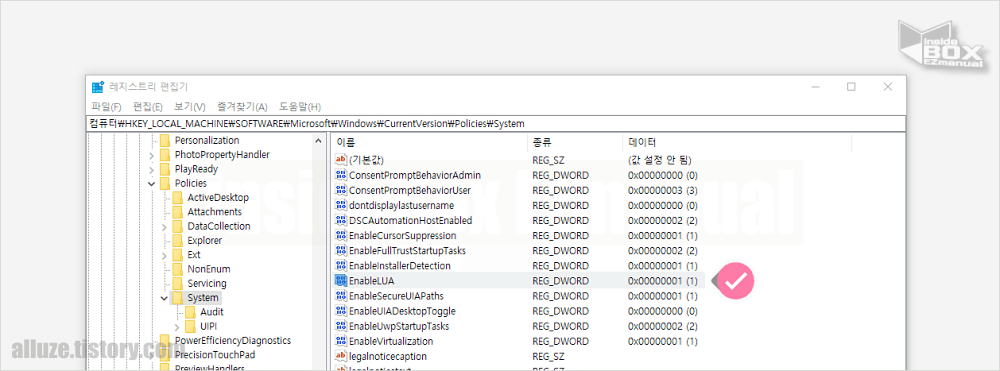Screen dimensions: 1000x371
Task: Expand the PlayReady key
Action: click(151, 170)
